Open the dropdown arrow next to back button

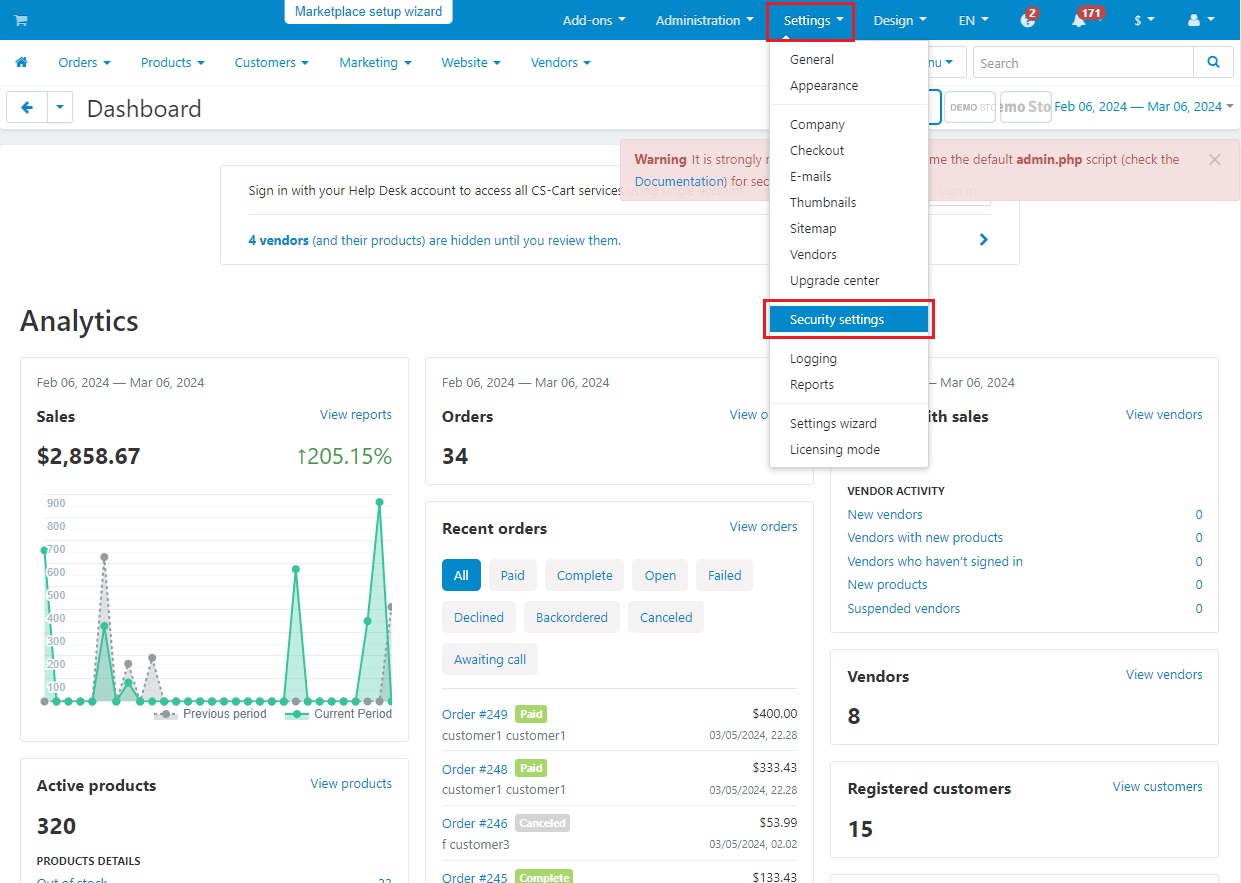pyautogui.click(x=60, y=107)
